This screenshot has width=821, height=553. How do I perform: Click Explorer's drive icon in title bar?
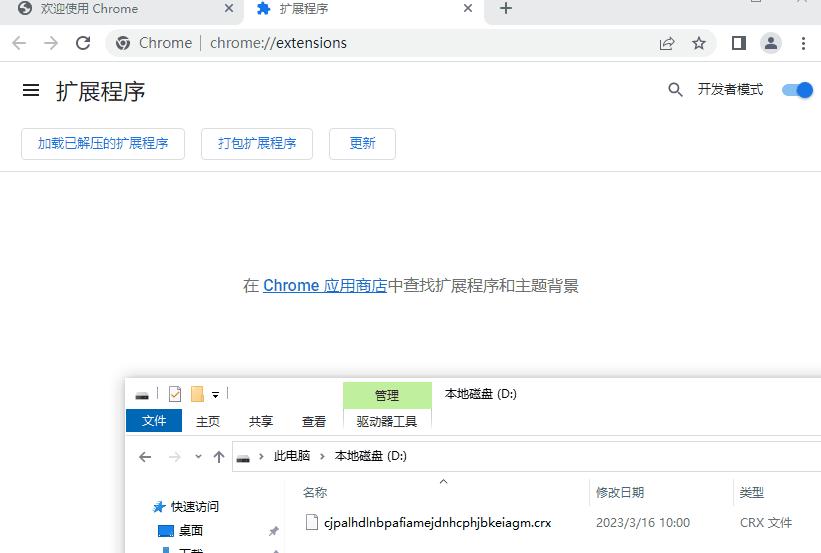click(x=142, y=395)
